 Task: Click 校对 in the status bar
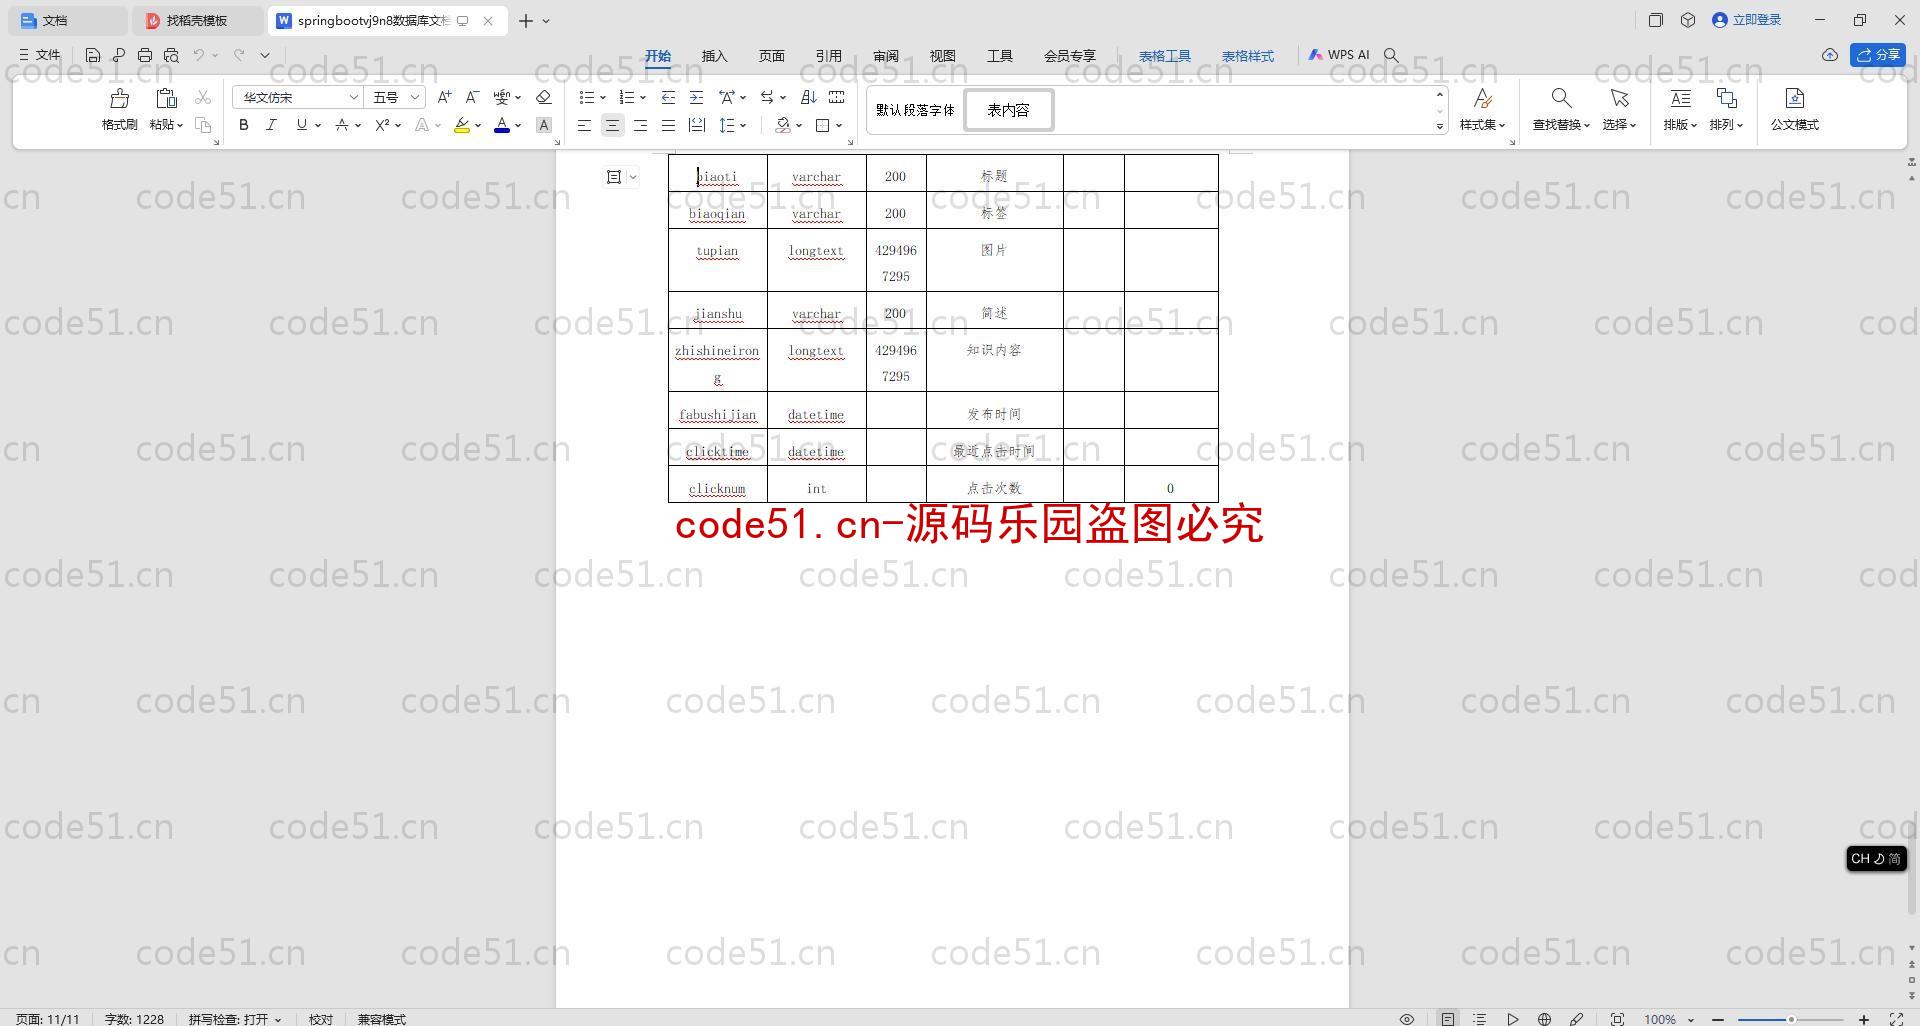pos(320,1019)
